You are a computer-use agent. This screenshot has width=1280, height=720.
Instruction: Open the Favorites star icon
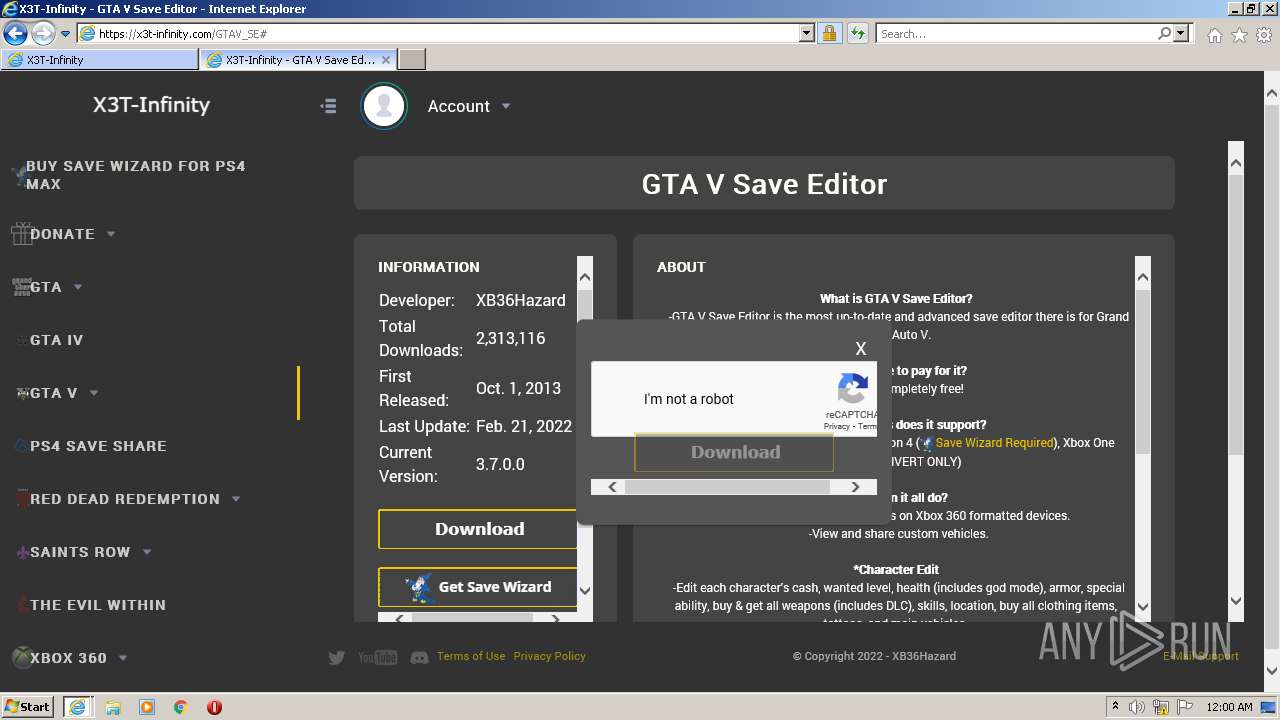coord(1239,35)
